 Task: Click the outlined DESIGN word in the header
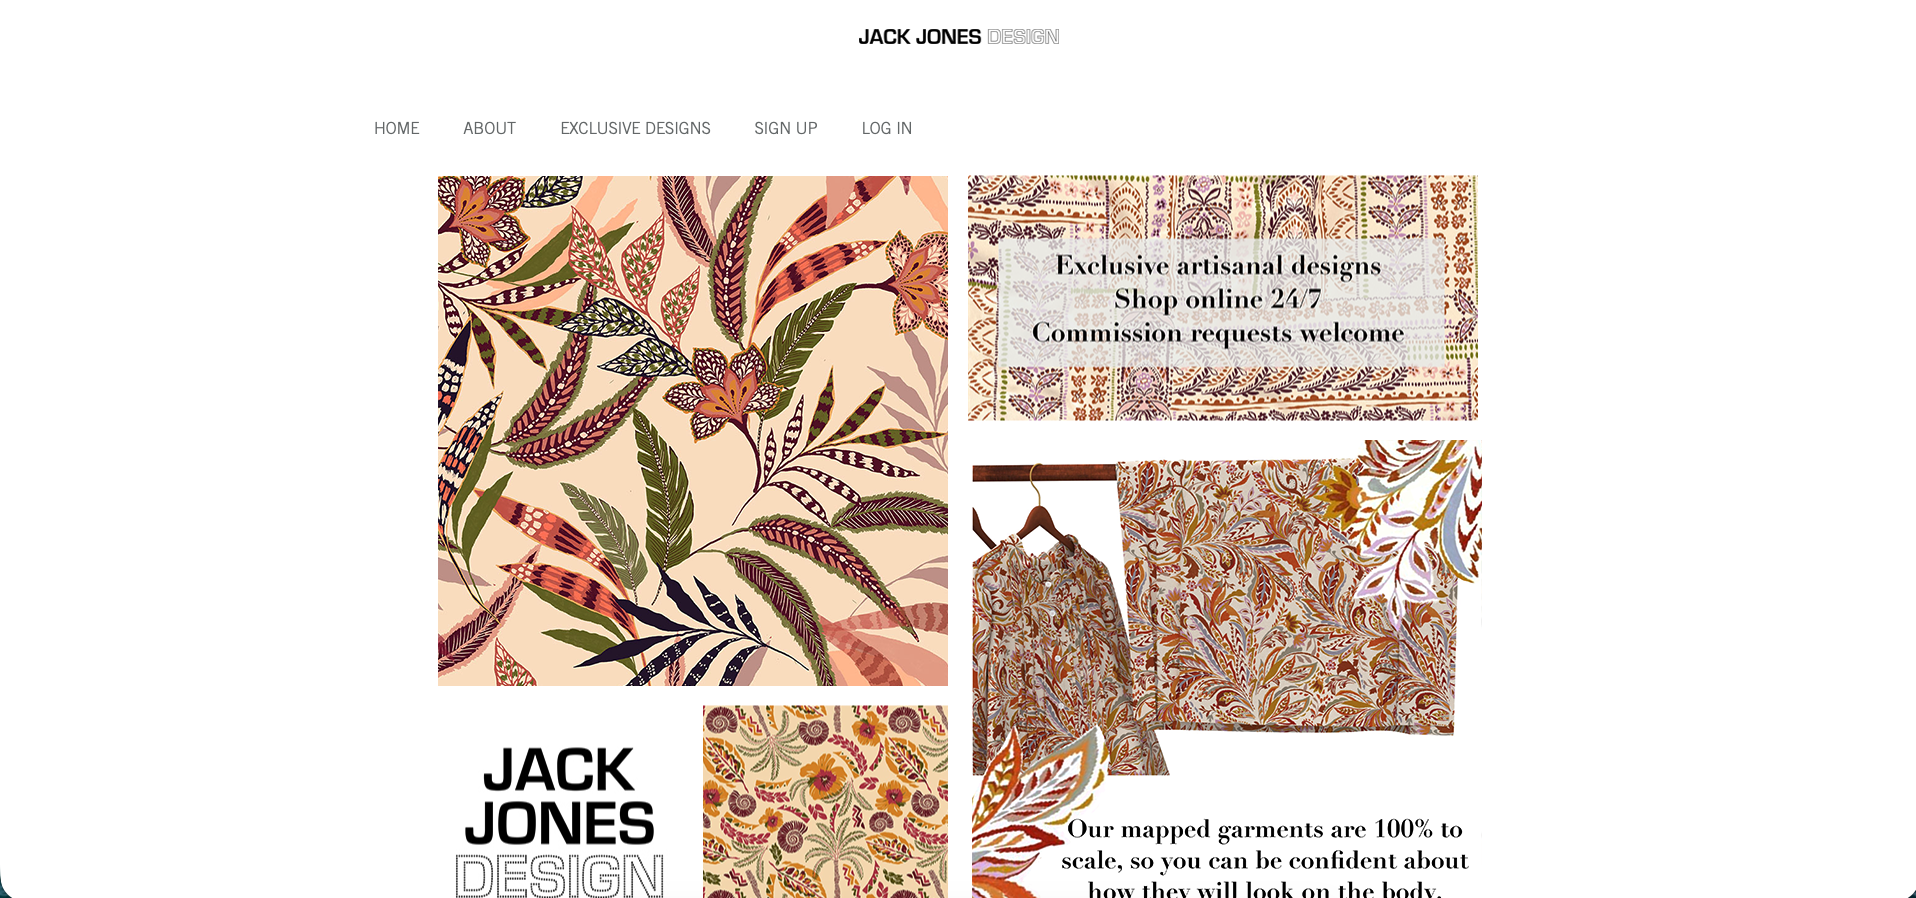pyautogui.click(x=1023, y=37)
